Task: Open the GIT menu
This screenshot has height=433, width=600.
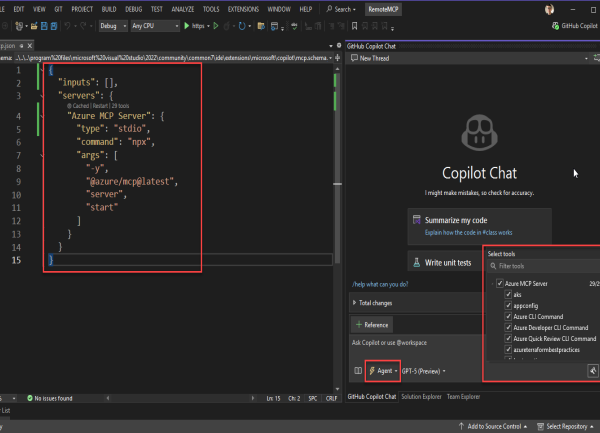Action: [58, 9]
